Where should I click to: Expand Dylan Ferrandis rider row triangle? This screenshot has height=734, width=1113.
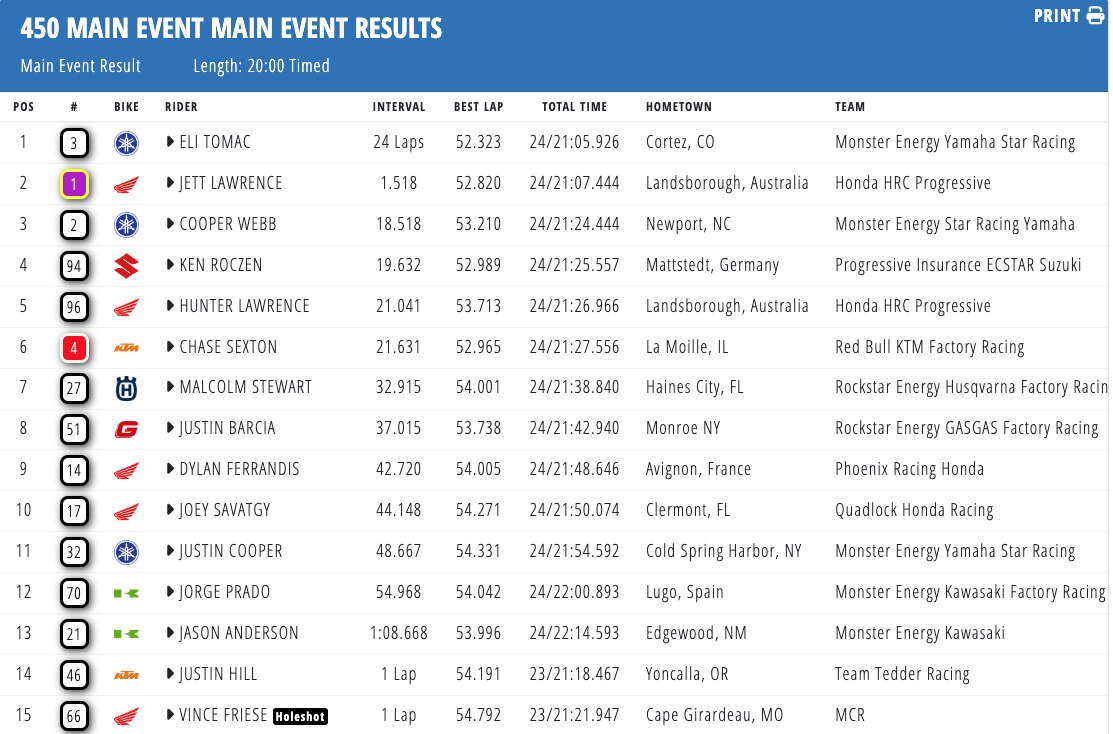click(171, 469)
